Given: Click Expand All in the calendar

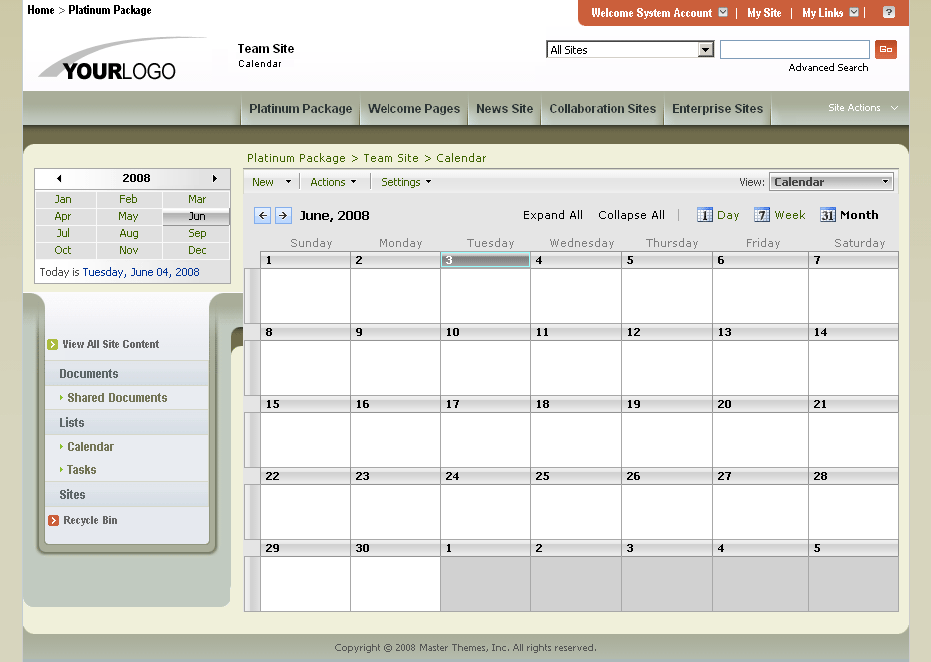Looking at the screenshot, I should pos(552,215).
